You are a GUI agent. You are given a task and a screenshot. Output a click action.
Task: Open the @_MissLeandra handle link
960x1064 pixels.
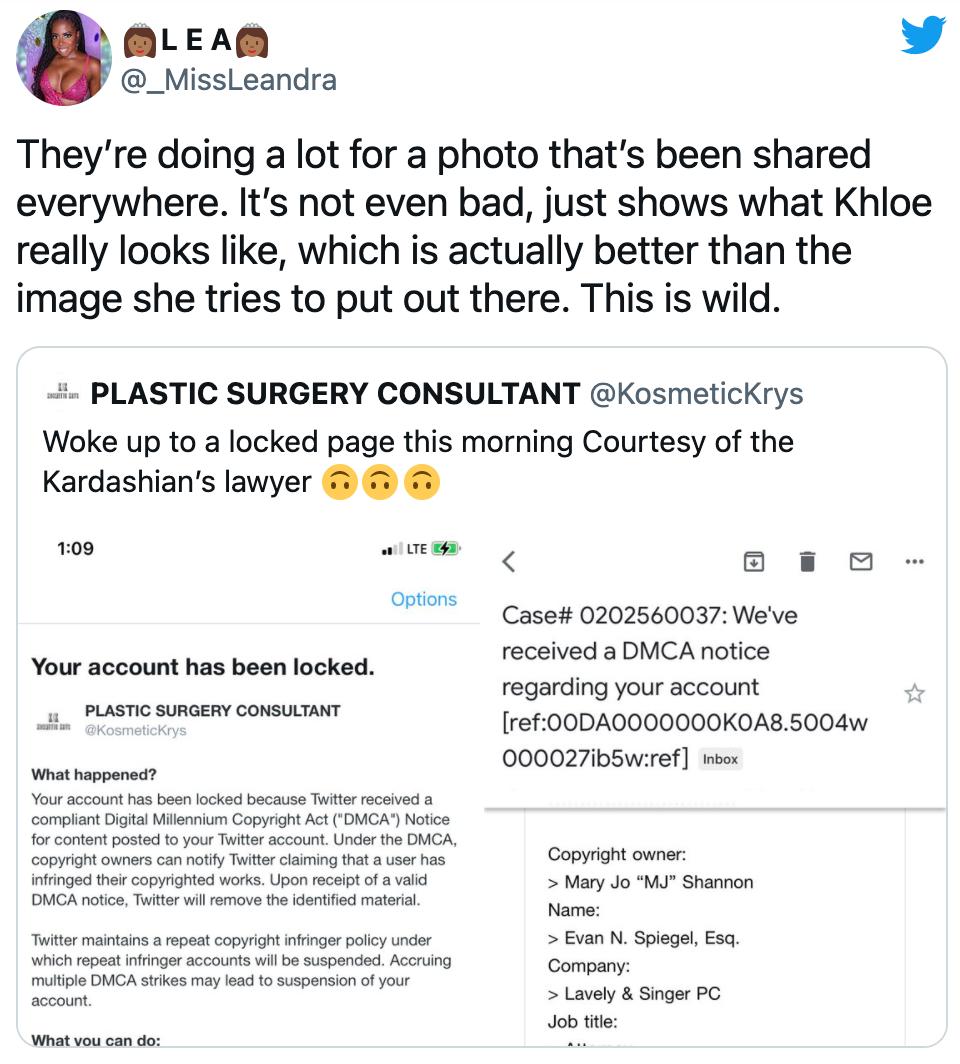228,79
